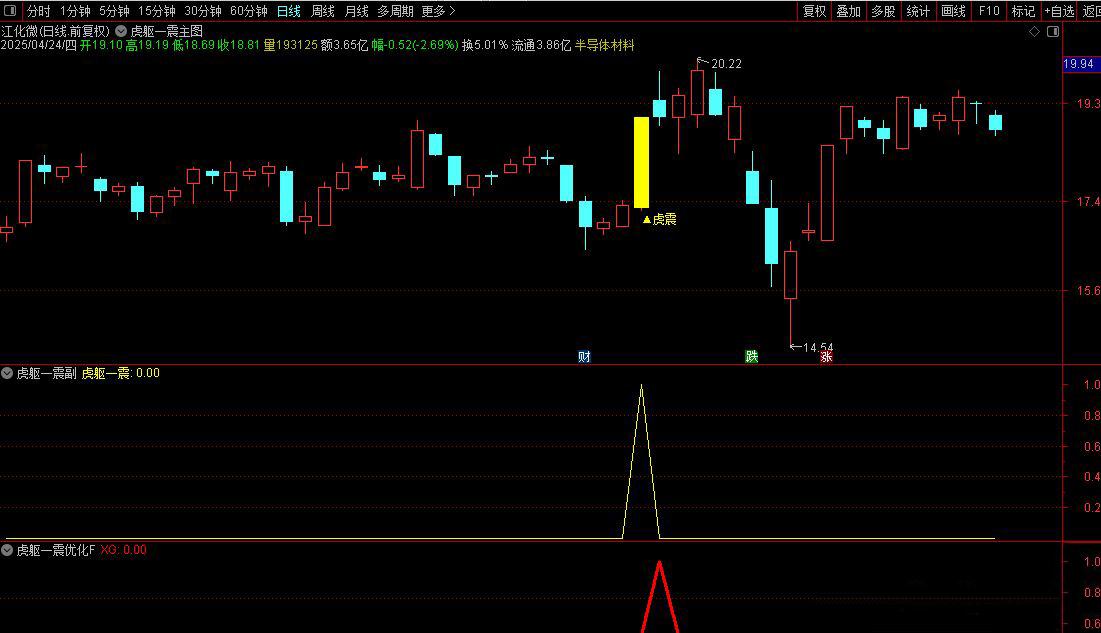1101x633 pixels.
Task: Click the stock name 江化微(日线.前复权)
Action: coord(55,32)
